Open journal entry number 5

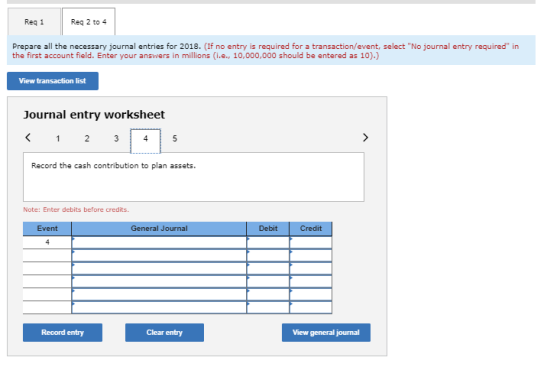[x=175, y=139]
